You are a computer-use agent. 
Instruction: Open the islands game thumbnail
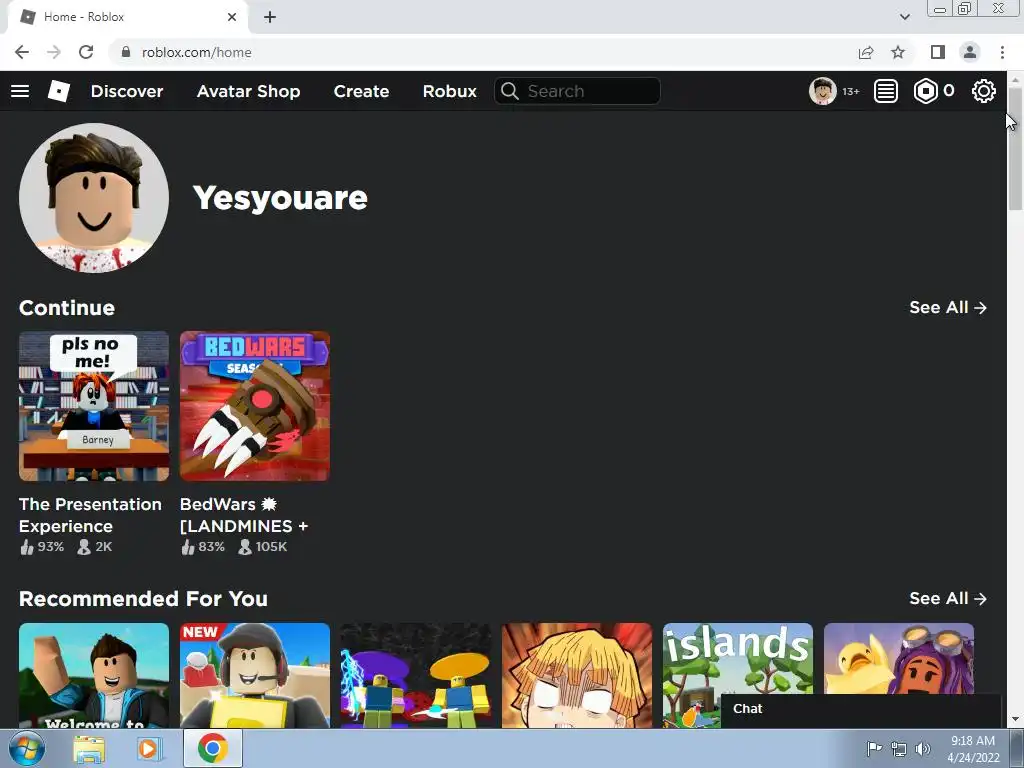pyautogui.click(x=738, y=658)
